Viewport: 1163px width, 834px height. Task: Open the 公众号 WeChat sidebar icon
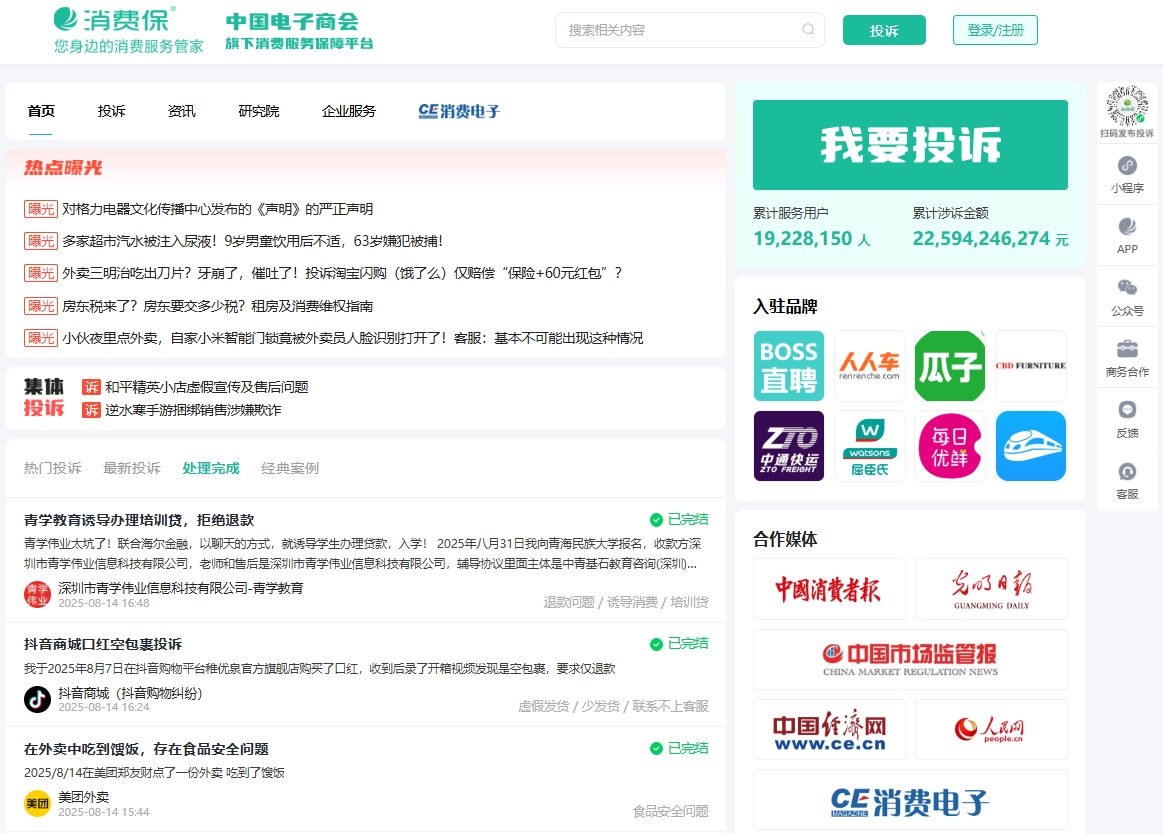click(1127, 287)
